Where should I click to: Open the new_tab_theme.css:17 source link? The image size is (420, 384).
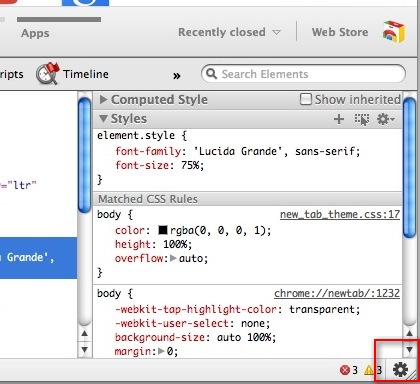pos(340,214)
